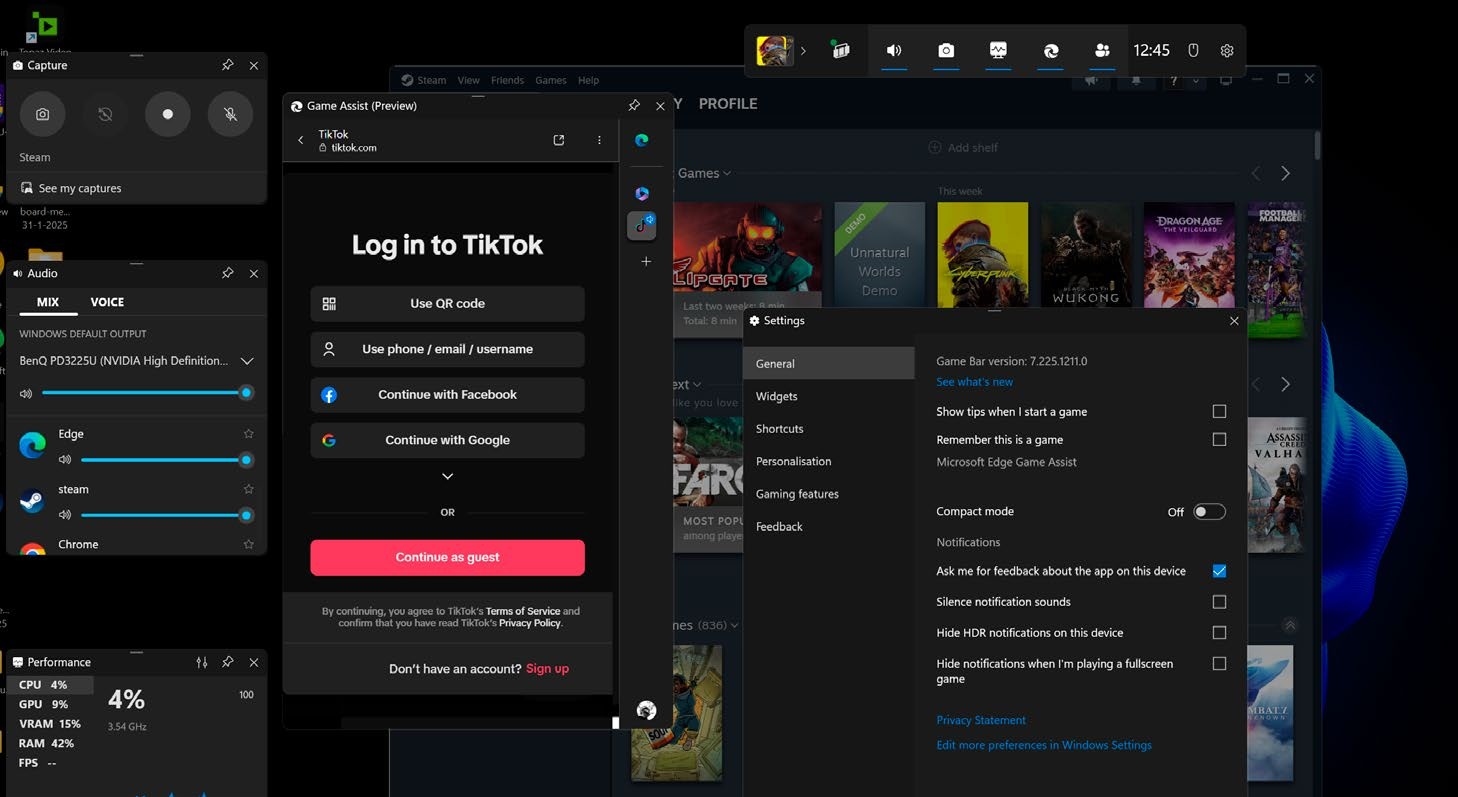Favorite steam in the Audio mixer
Screen dimensions: 1458x797
[249, 489]
